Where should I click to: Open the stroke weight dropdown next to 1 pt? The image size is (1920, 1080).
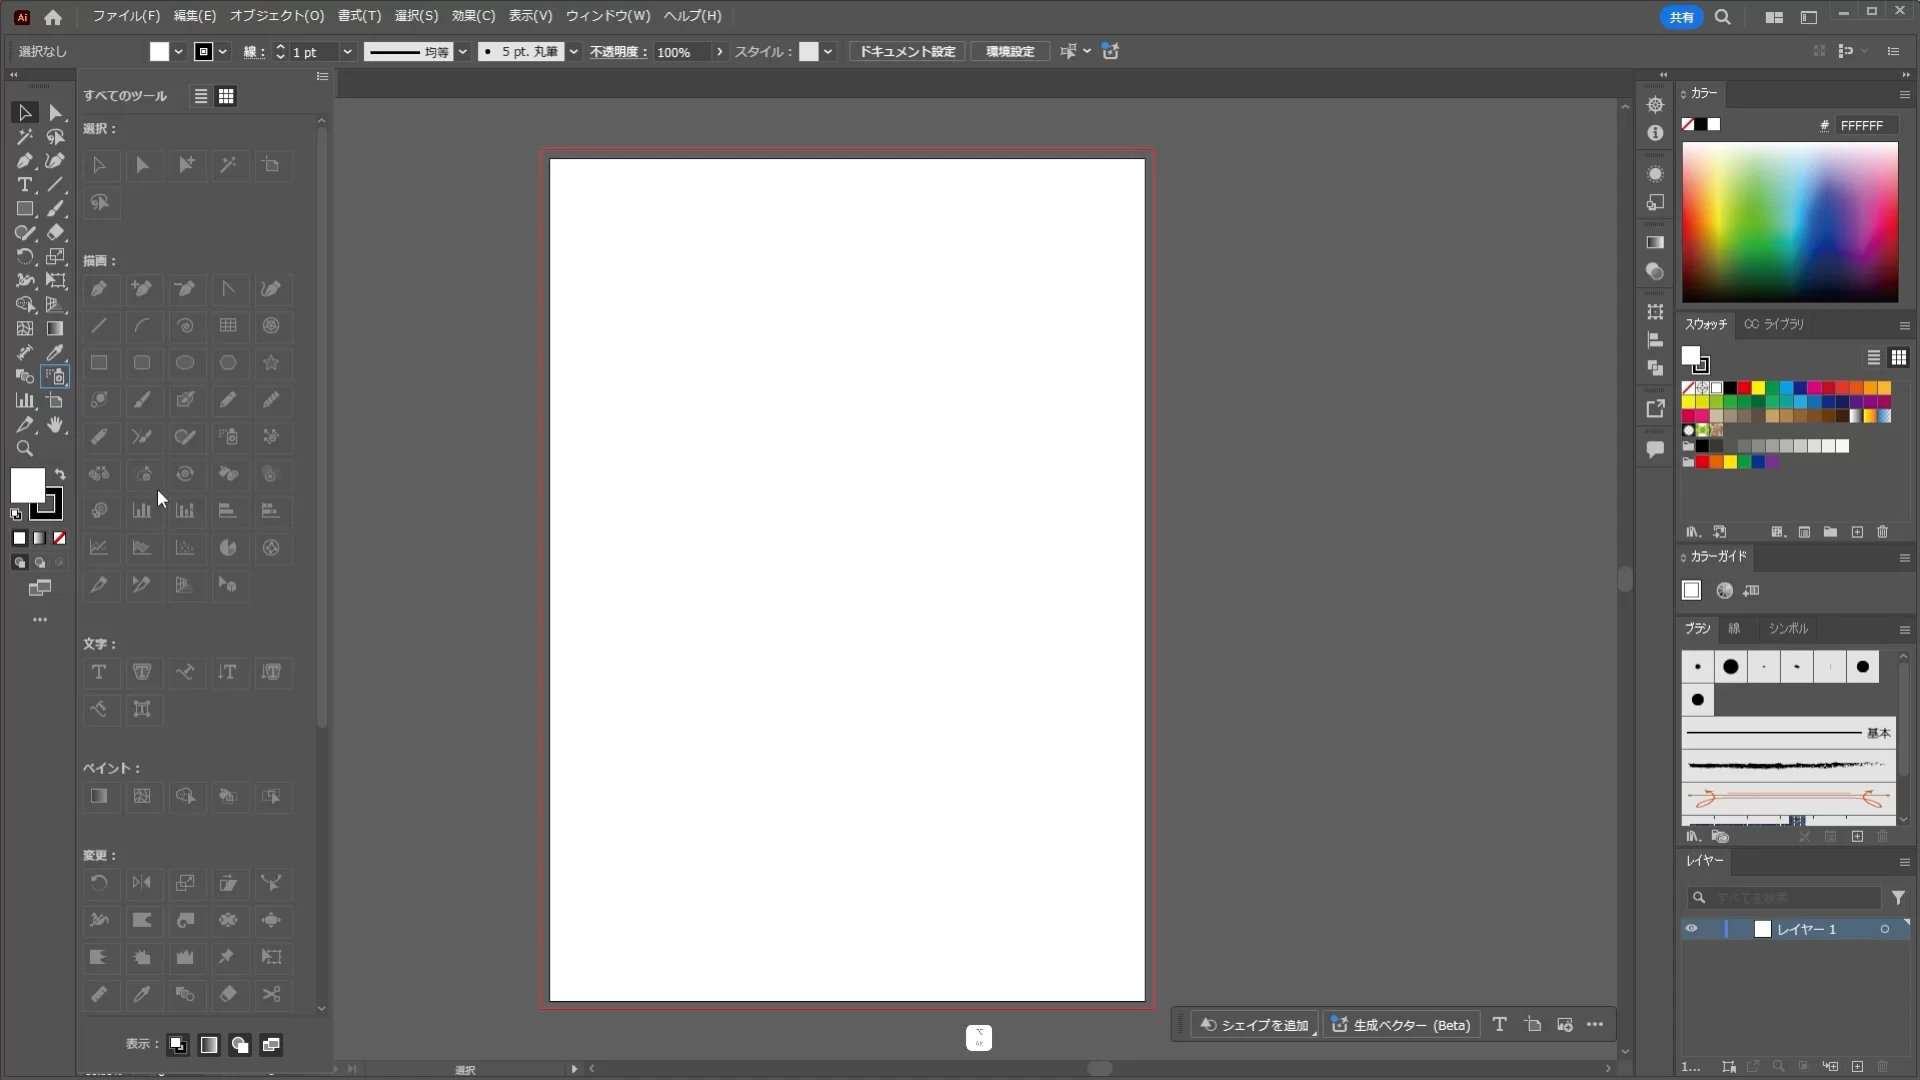coord(347,52)
